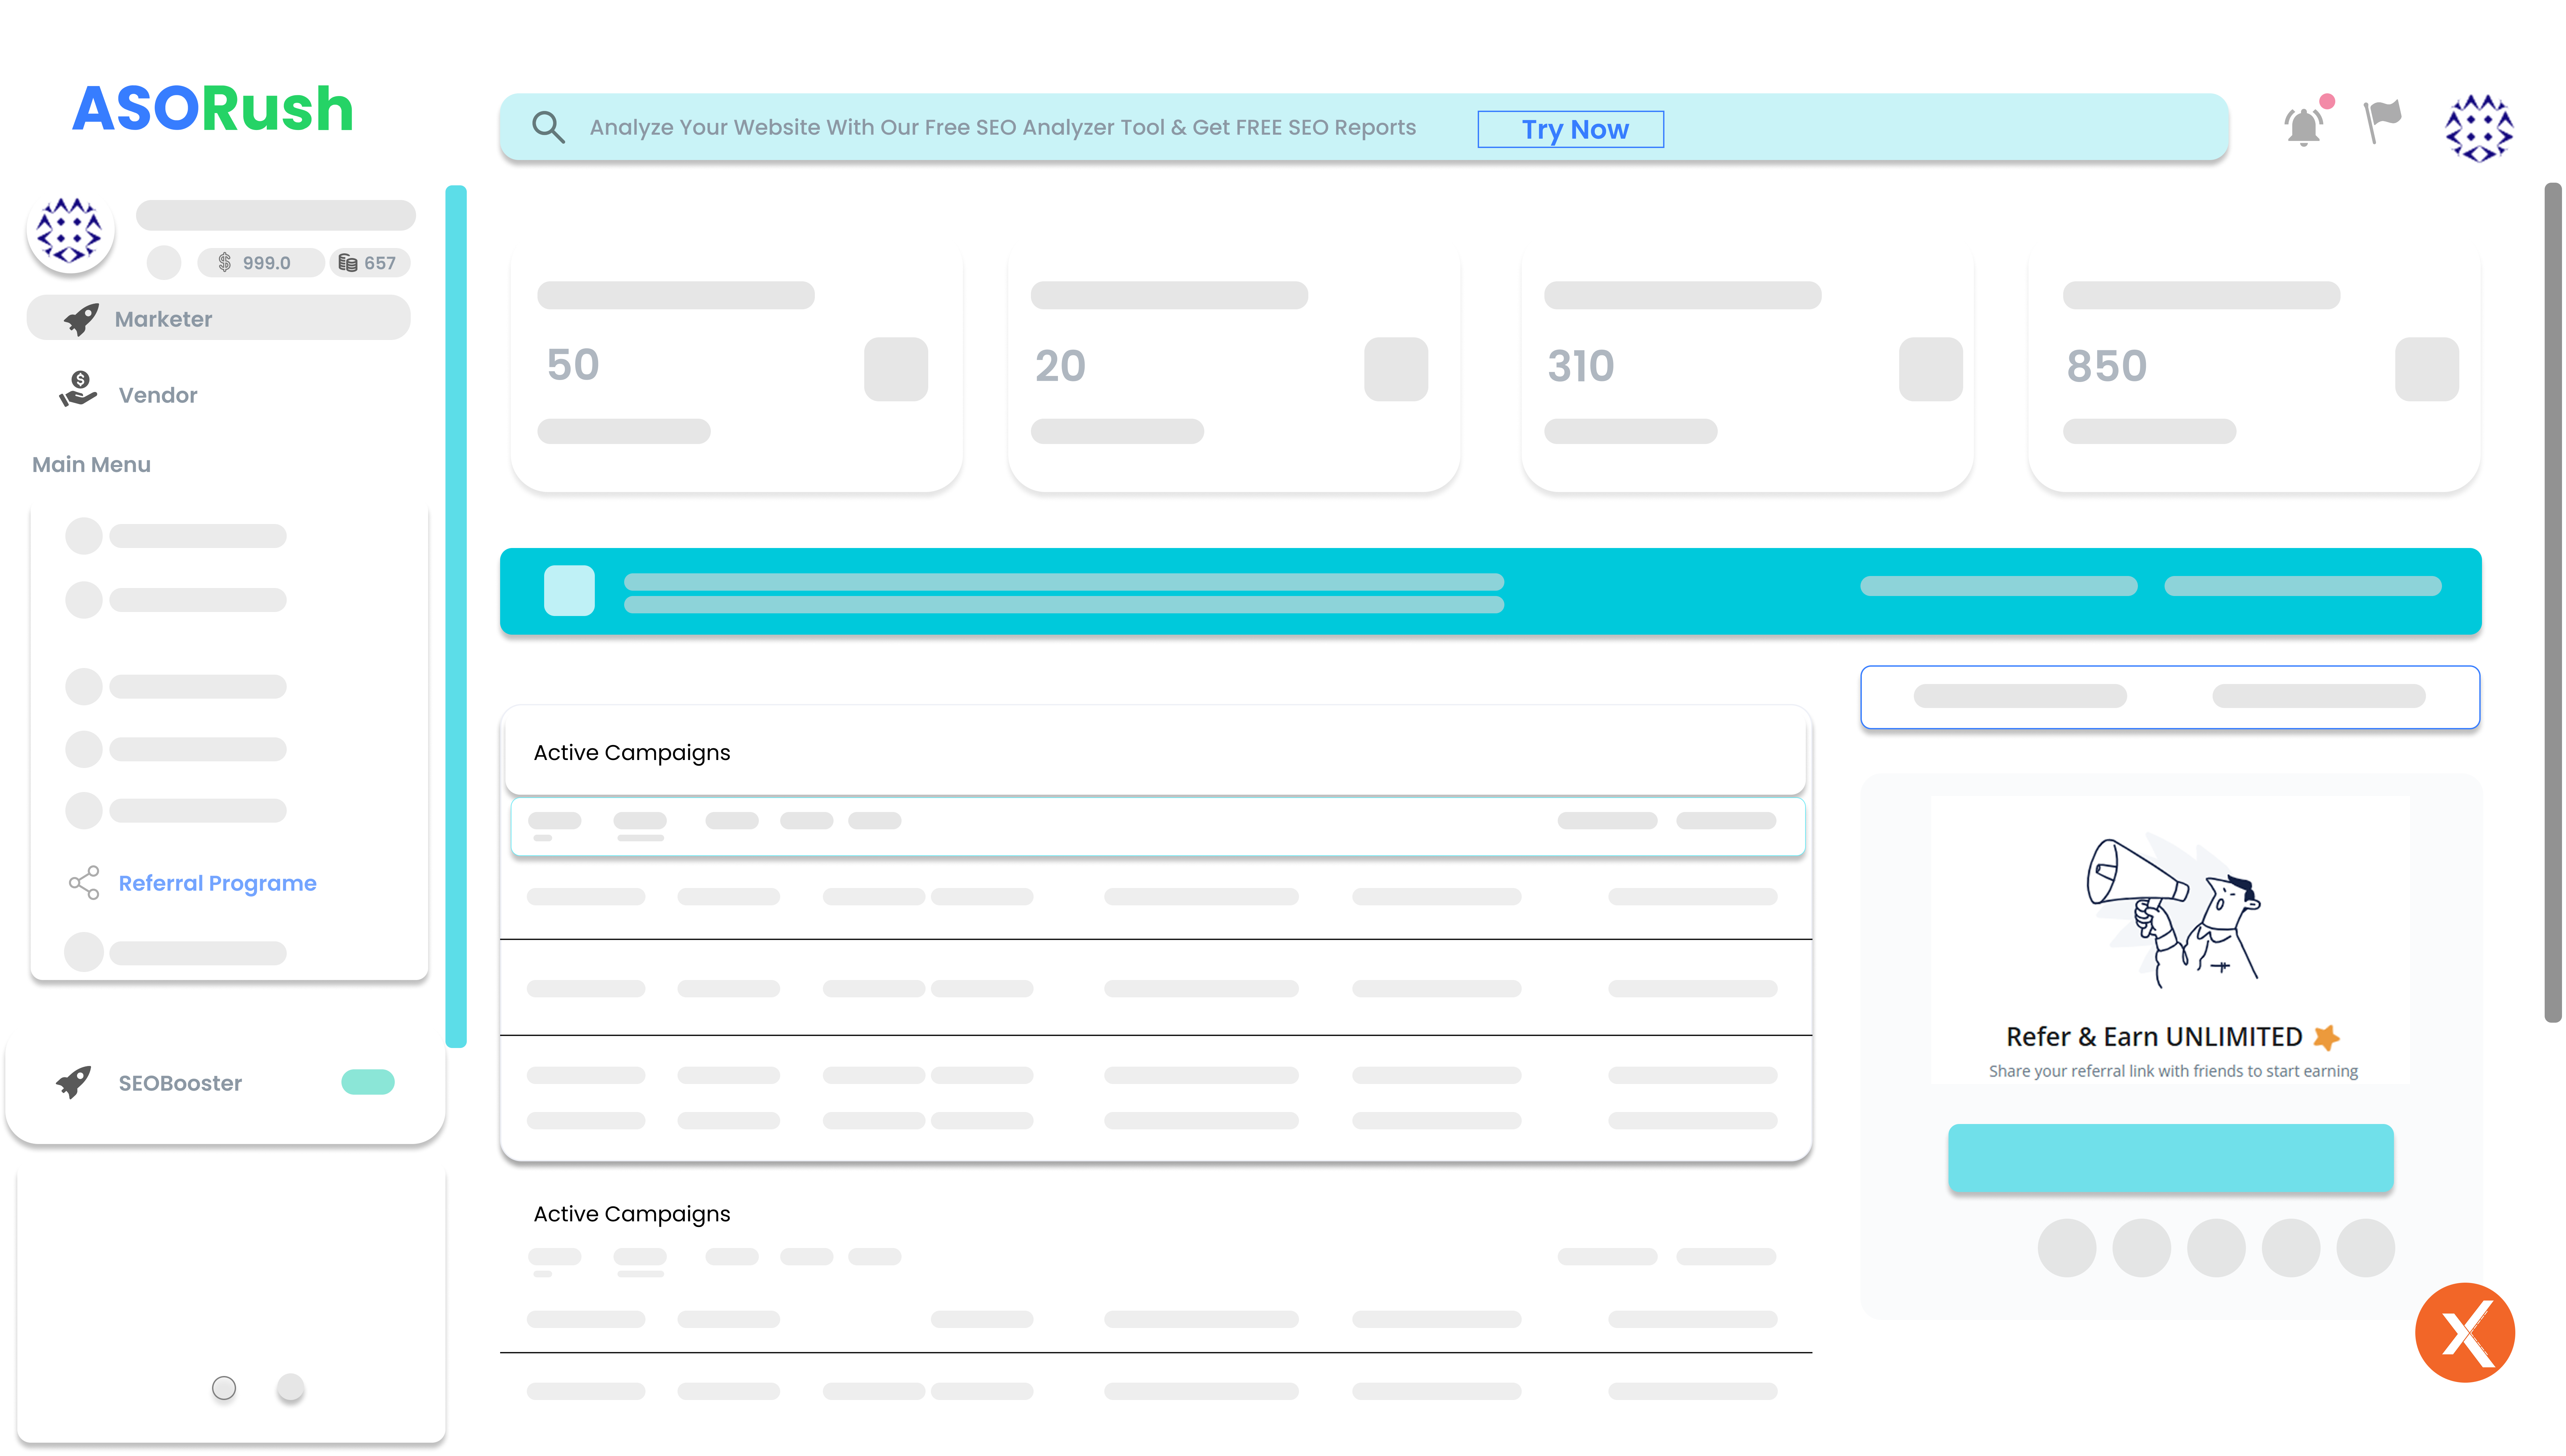Click the icon square on the 850 card
2566x1456 pixels.
point(2427,369)
